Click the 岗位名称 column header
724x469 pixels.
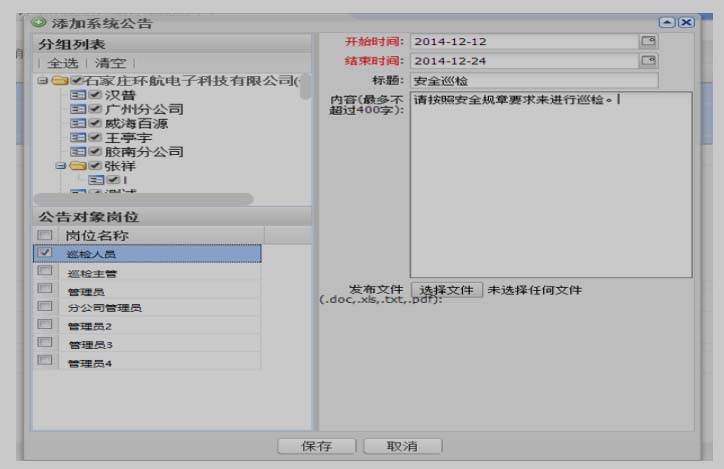[x=162, y=235]
